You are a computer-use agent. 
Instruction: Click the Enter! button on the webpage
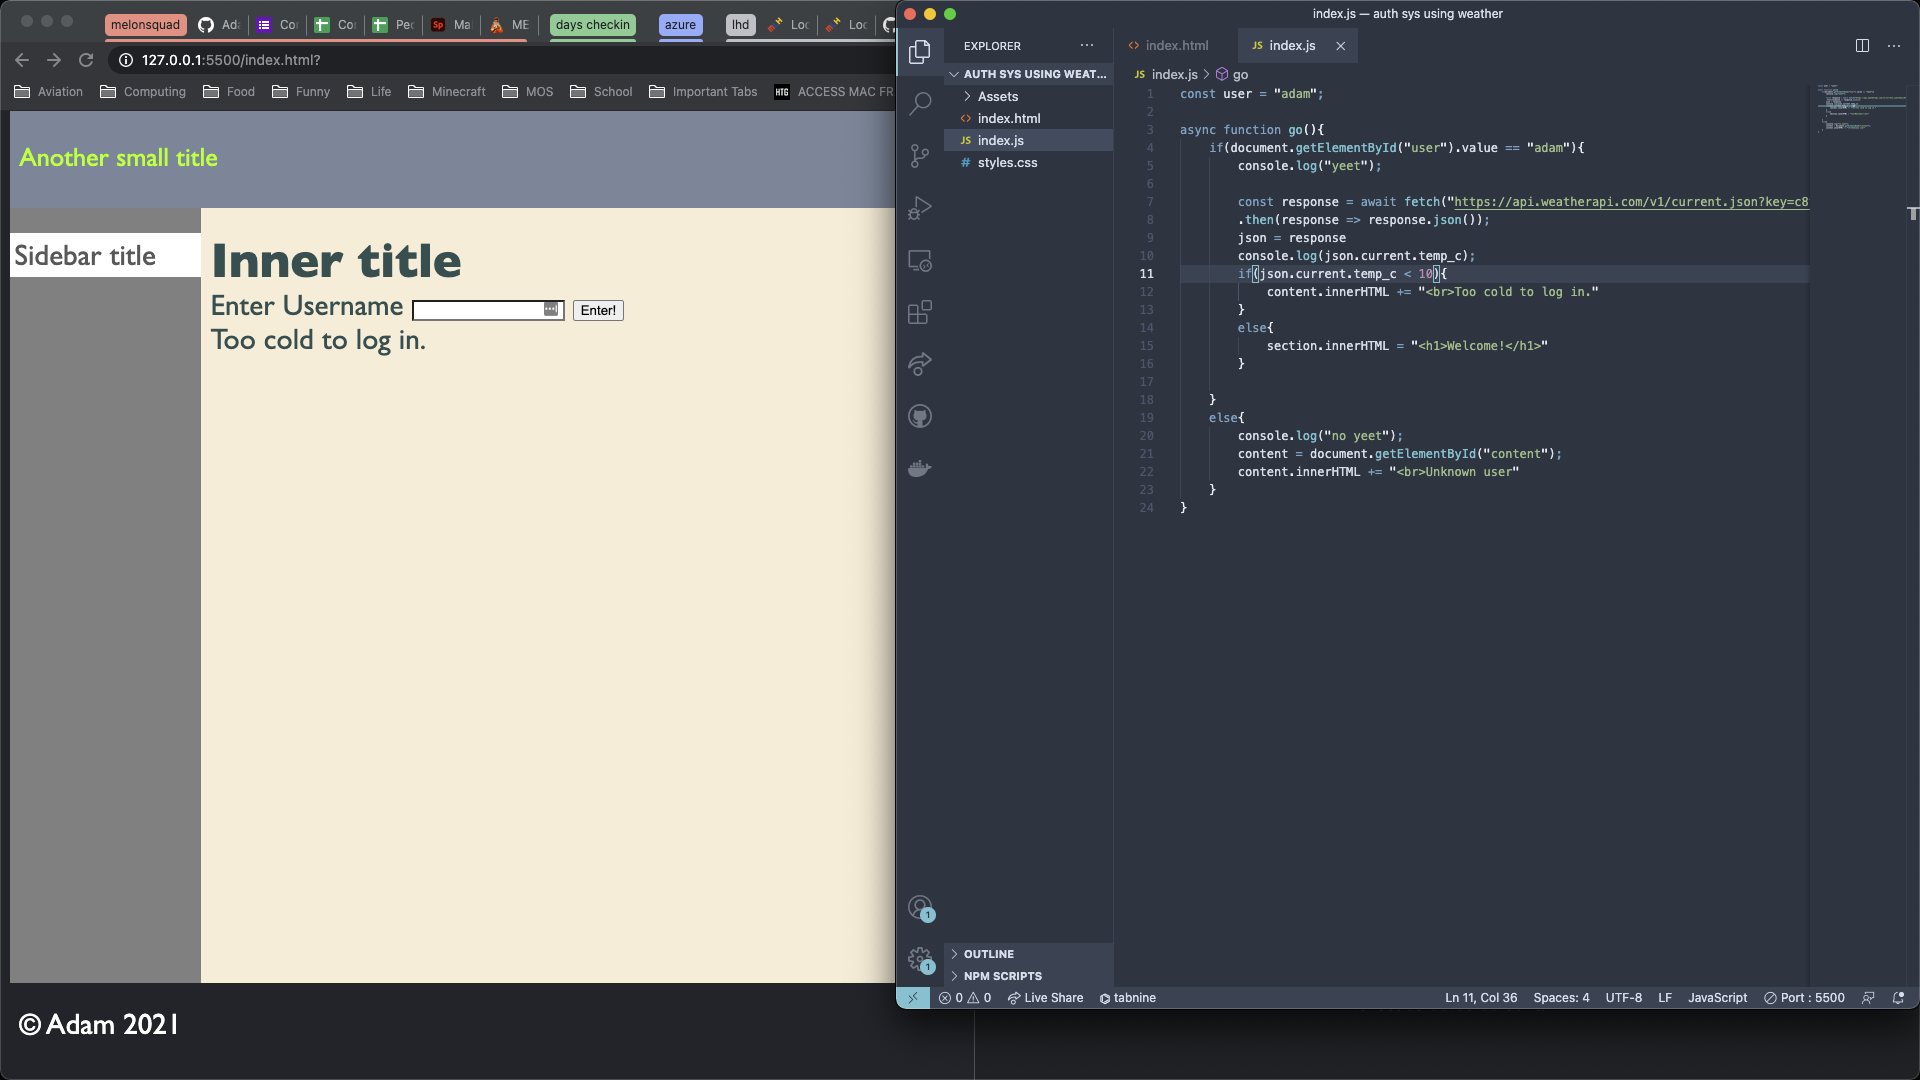point(597,310)
